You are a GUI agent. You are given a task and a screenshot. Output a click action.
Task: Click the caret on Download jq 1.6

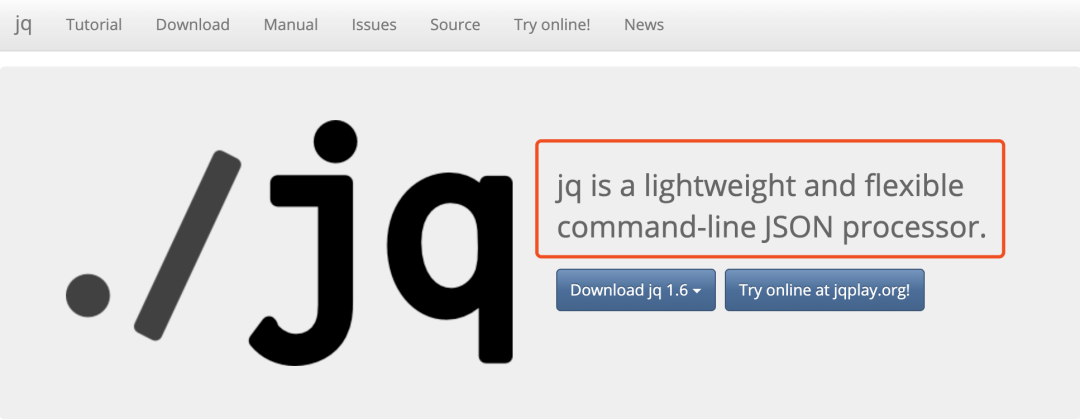click(697, 292)
